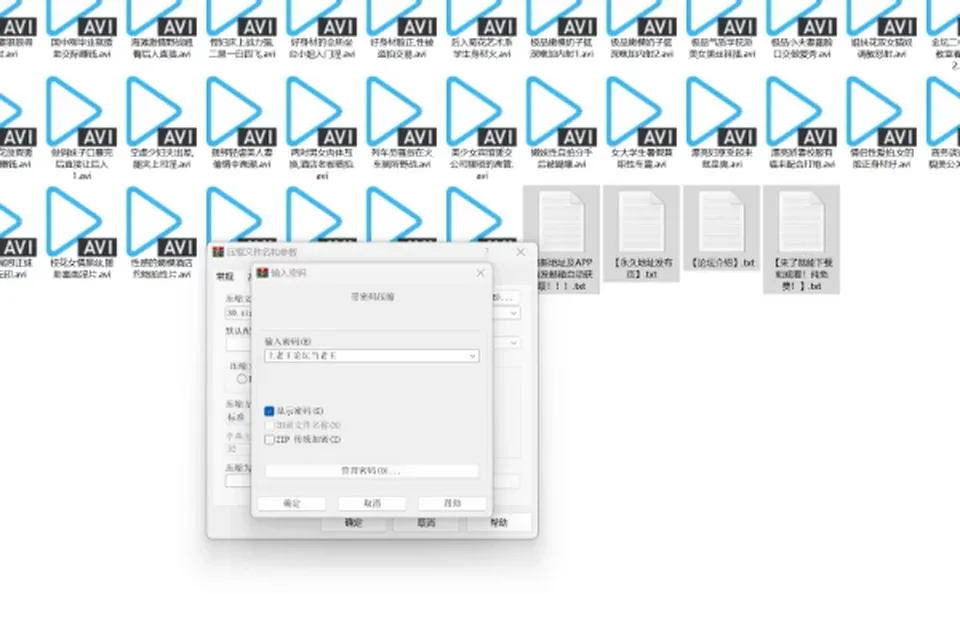Click the 【论坛介绍】.txt file name label
Image resolution: width=960 pixels, height=622 pixels.
(x=722, y=263)
